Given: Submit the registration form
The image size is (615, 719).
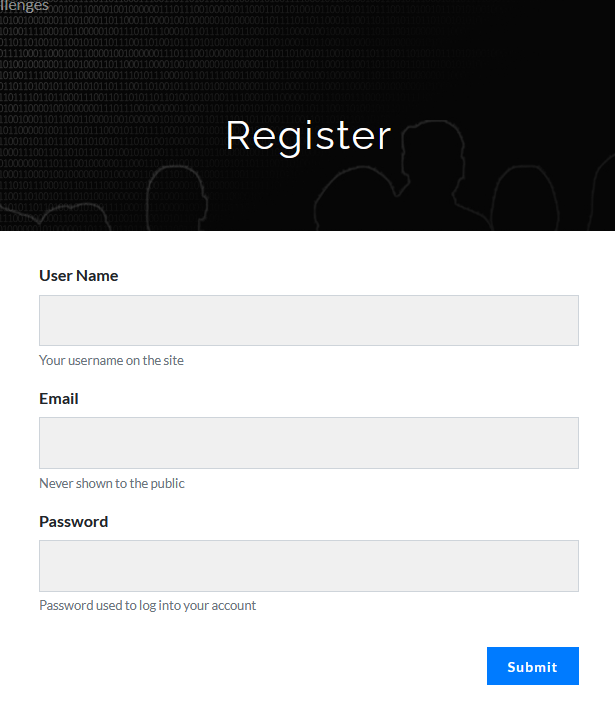Looking at the screenshot, I should click(x=532, y=666).
